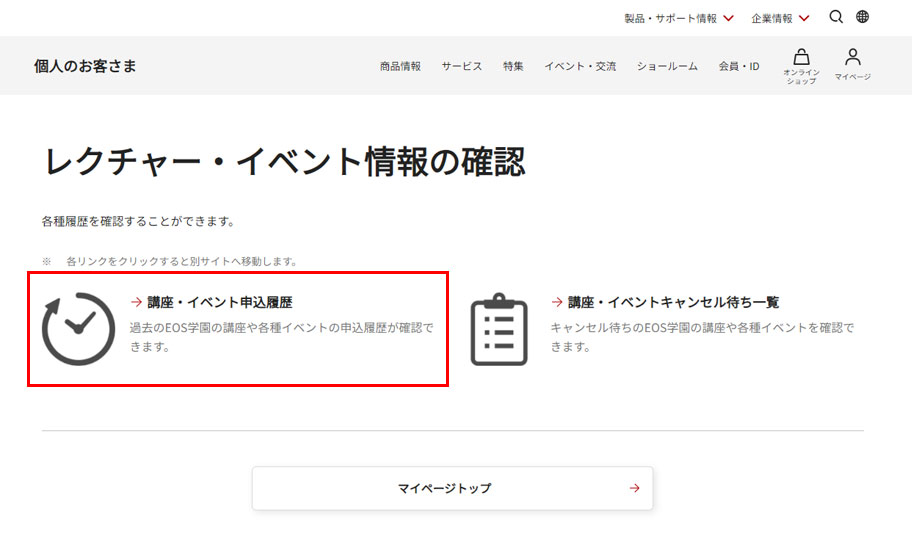Open the オンラインショップ bag icon
The height and width of the screenshot is (552, 912).
point(801,57)
